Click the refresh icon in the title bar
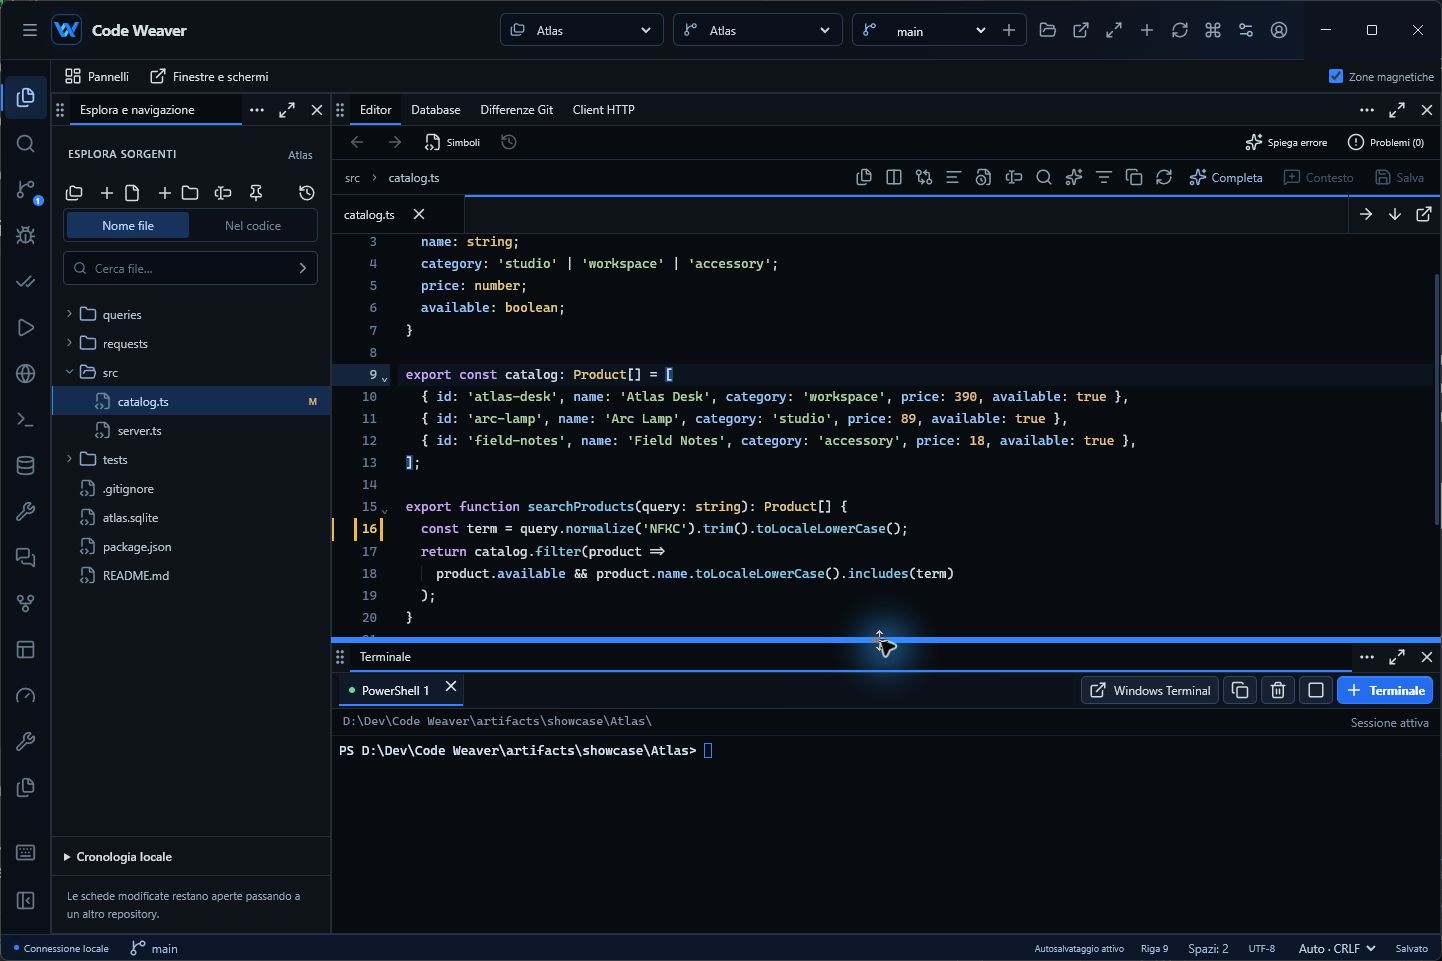Image resolution: width=1442 pixels, height=961 pixels. pos(1180,30)
